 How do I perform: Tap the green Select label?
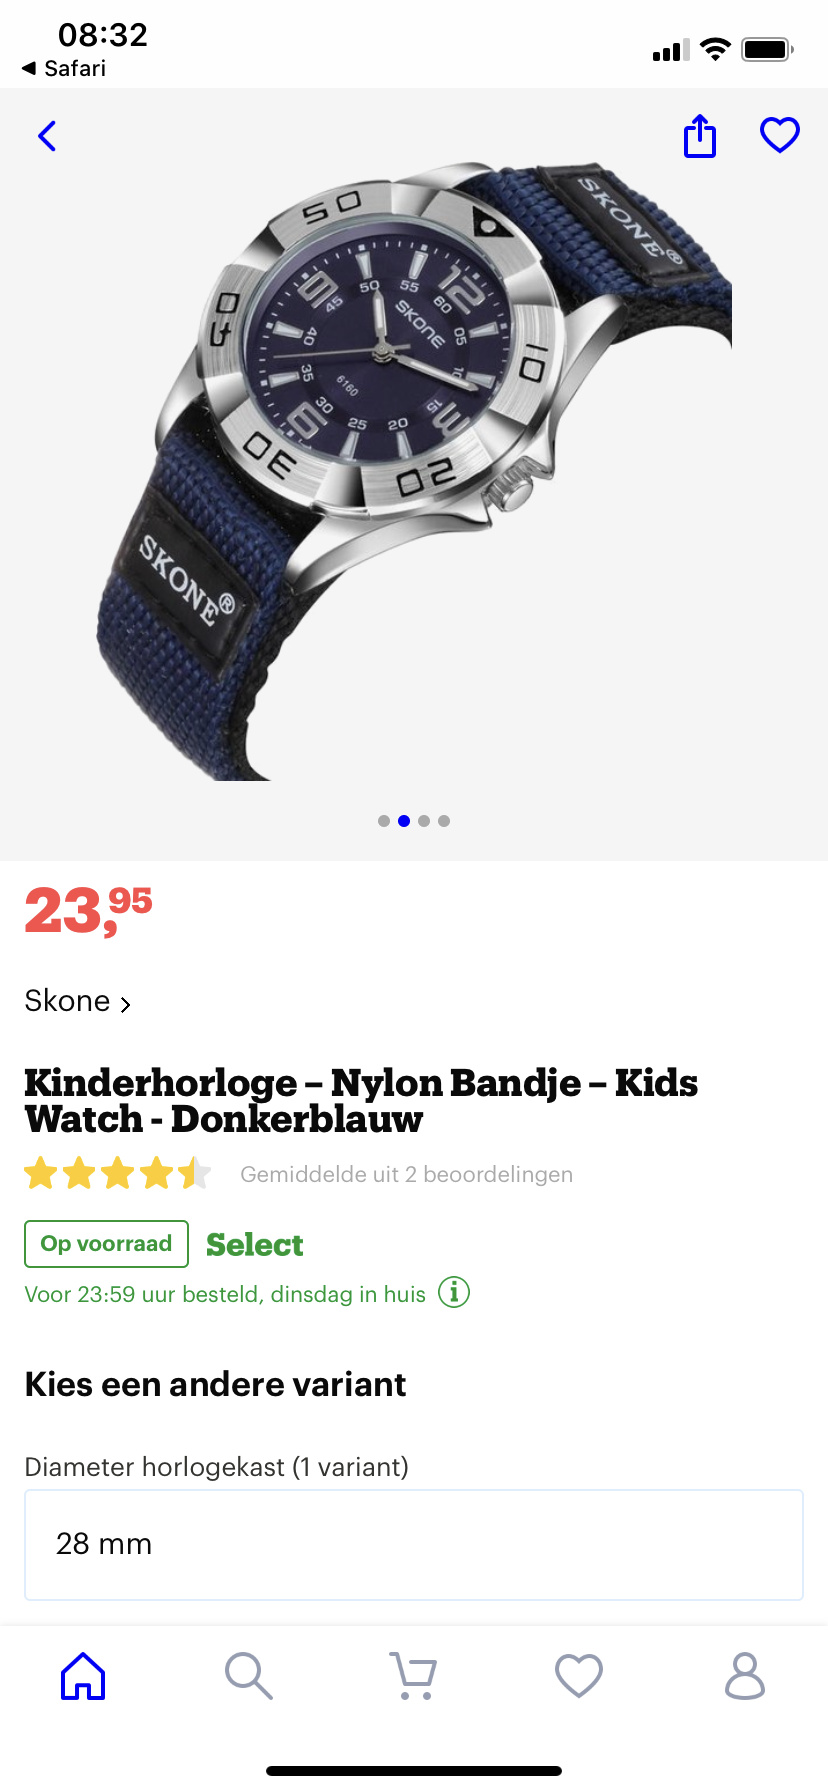pyautogui.click(x=255, y=1245)
